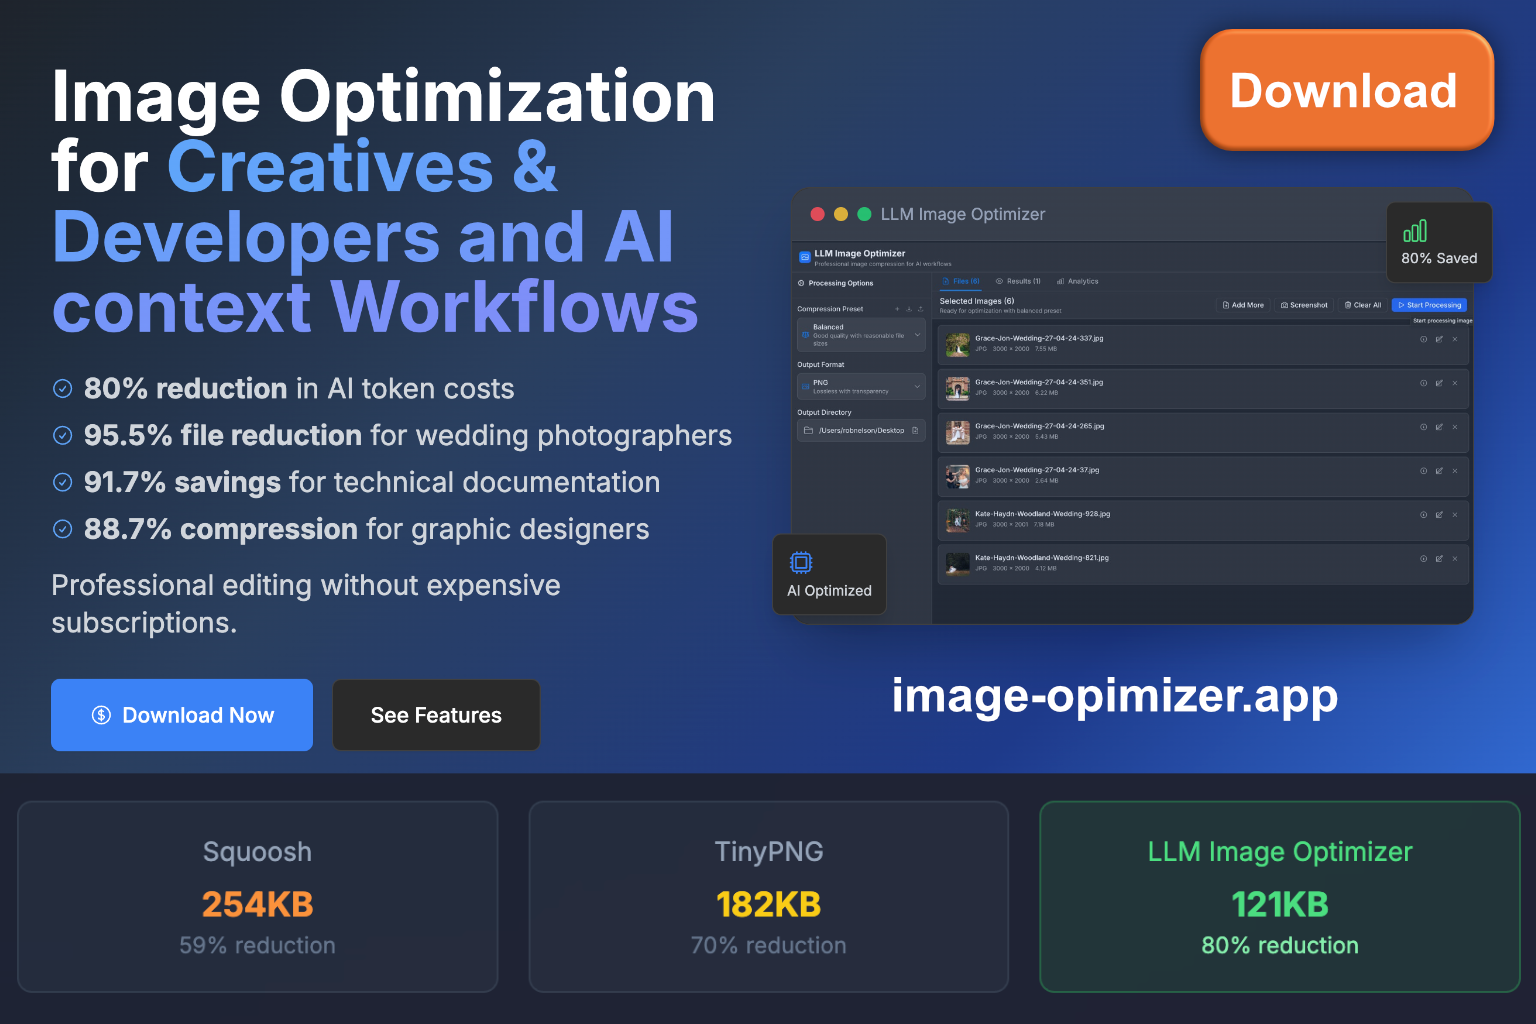Image resolution: width=1536 pixels, height=1024 pixels.
Task: Click the Screenshot button
Action: pyautogui.click(x=1304, y=305)
